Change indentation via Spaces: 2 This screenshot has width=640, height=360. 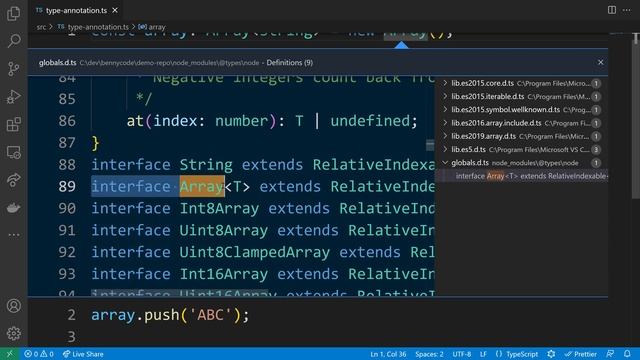[x=429, y=354]
